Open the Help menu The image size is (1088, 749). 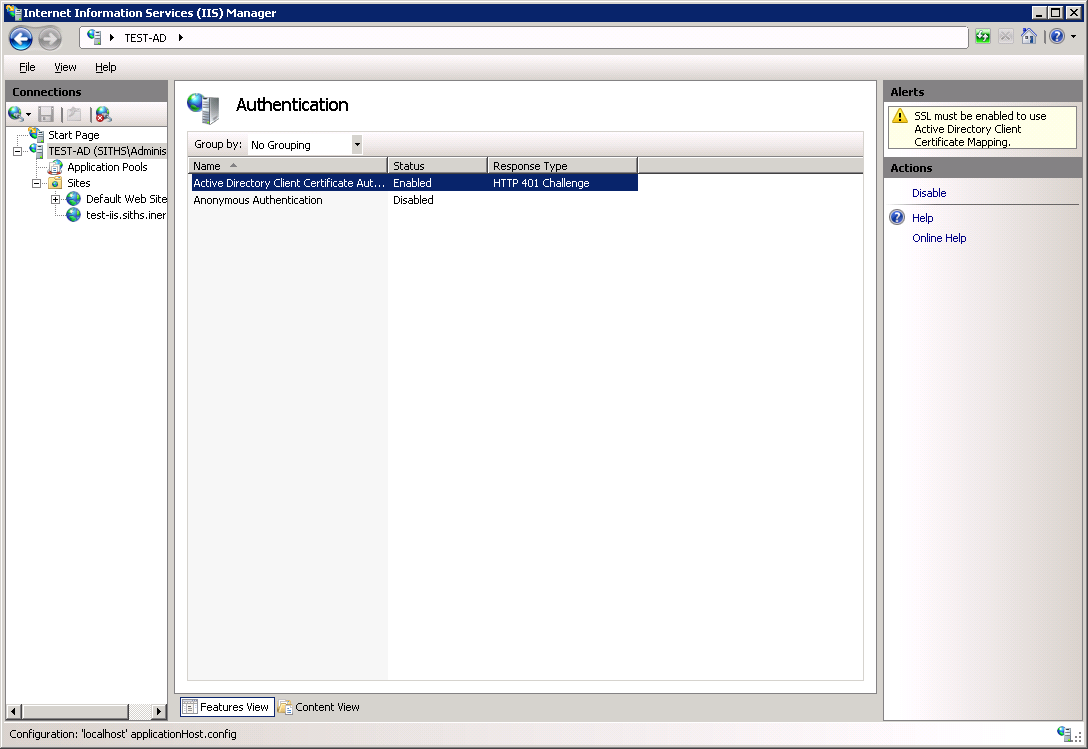pyautogui.click(x=105, y=67)
